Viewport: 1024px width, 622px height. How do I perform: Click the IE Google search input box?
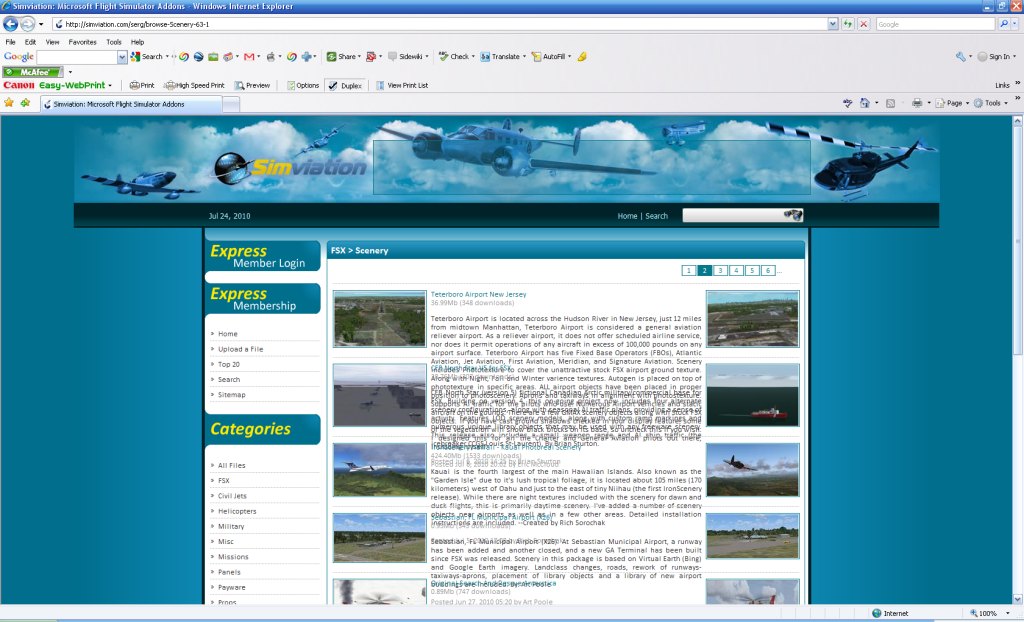tap(935, 24)
